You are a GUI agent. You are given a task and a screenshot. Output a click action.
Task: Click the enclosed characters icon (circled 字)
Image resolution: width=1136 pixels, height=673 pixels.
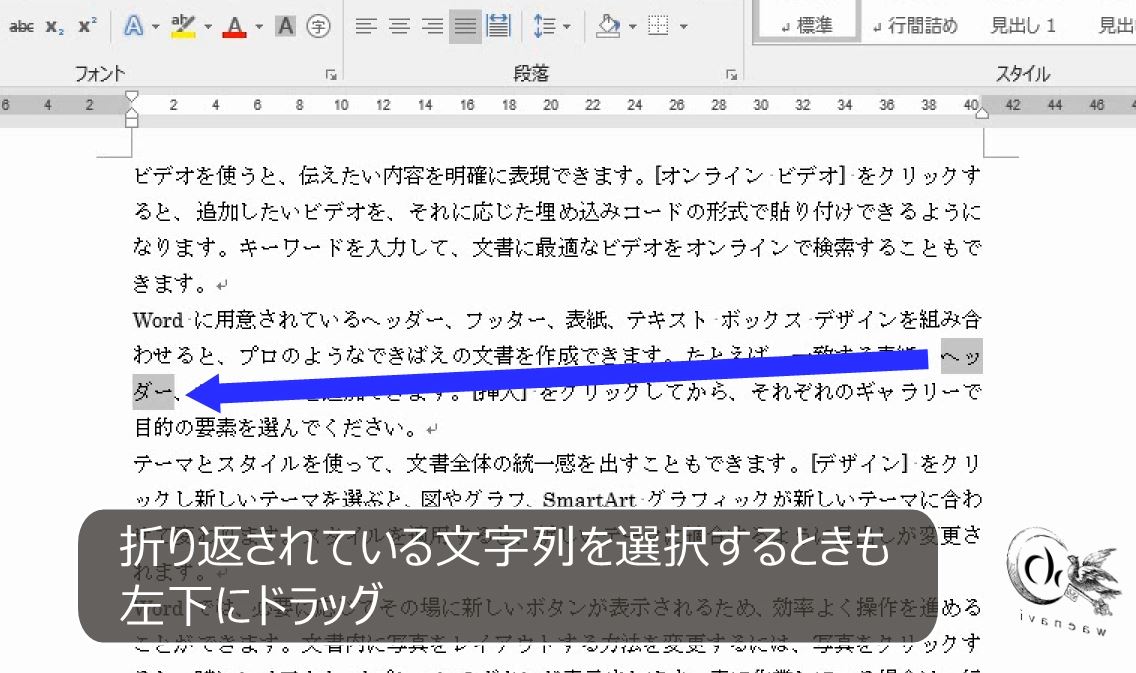tap(318, 27)
